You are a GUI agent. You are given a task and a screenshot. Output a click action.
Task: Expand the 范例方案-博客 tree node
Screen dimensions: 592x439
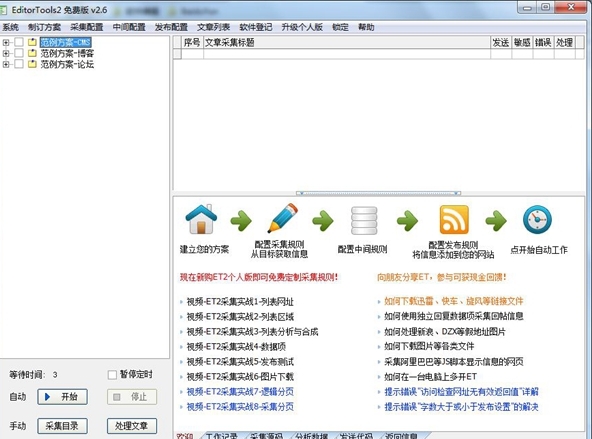coord(6,54)
